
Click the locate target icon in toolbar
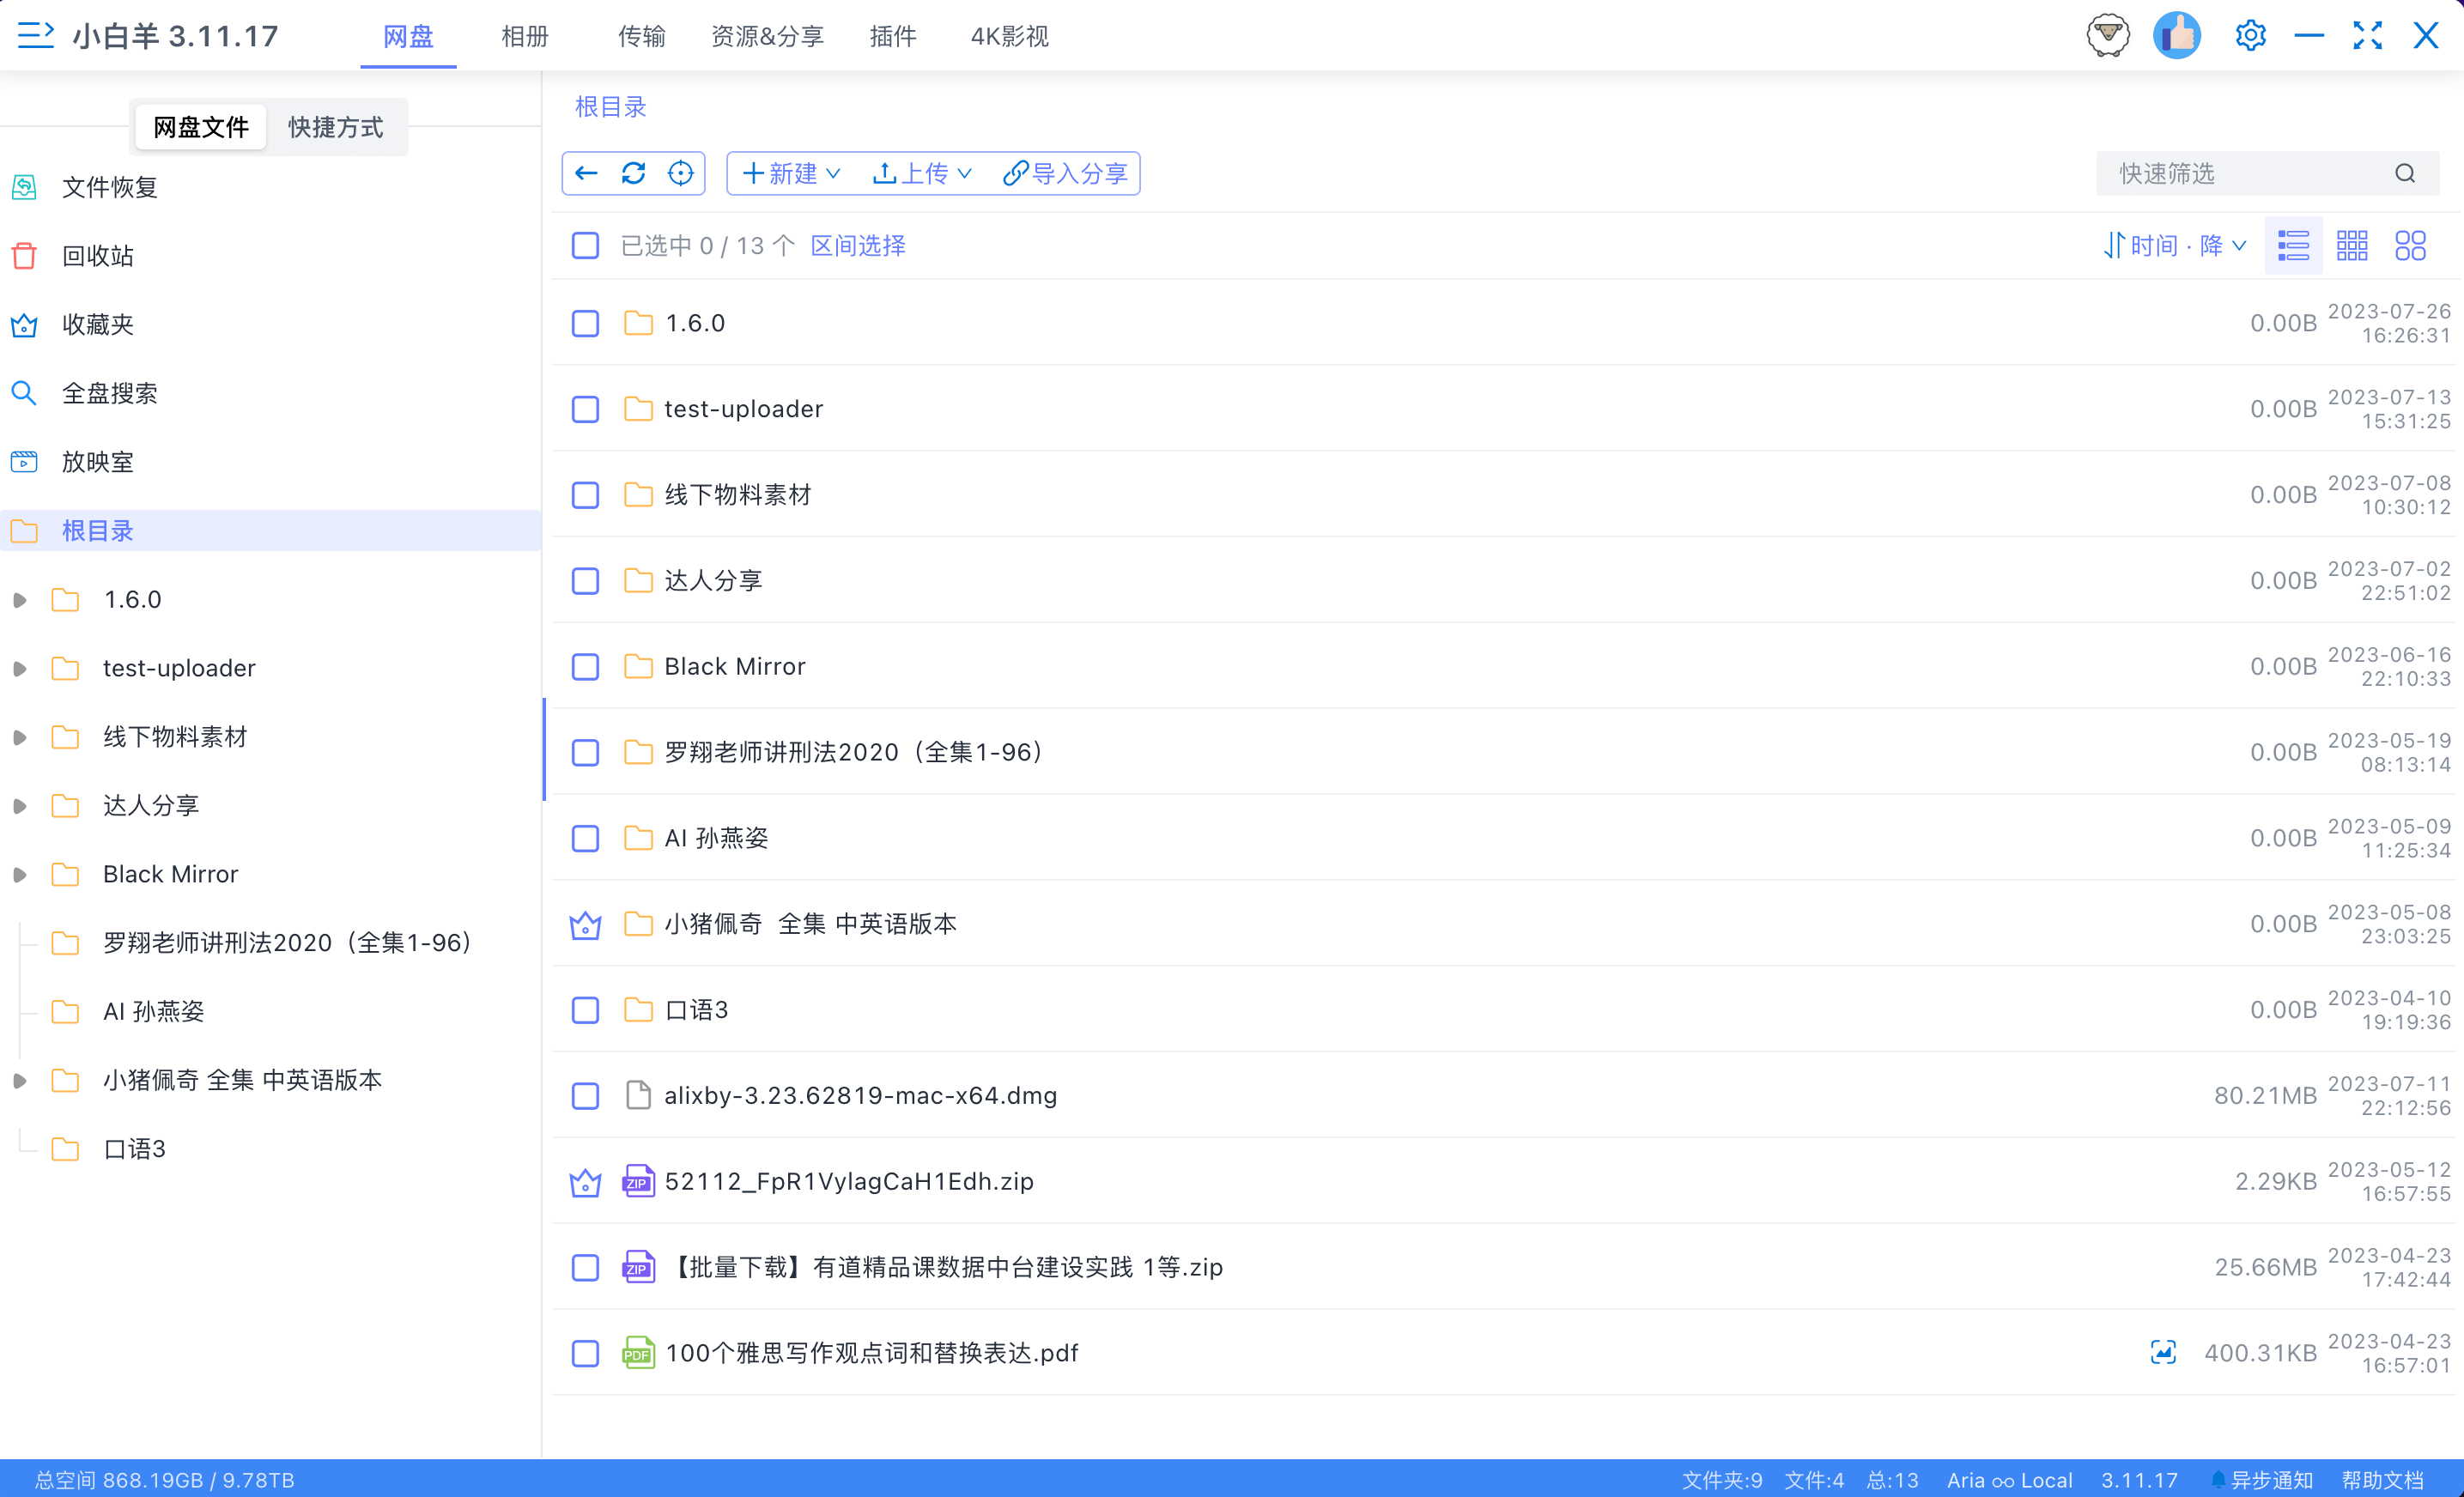tap(680, 173)
